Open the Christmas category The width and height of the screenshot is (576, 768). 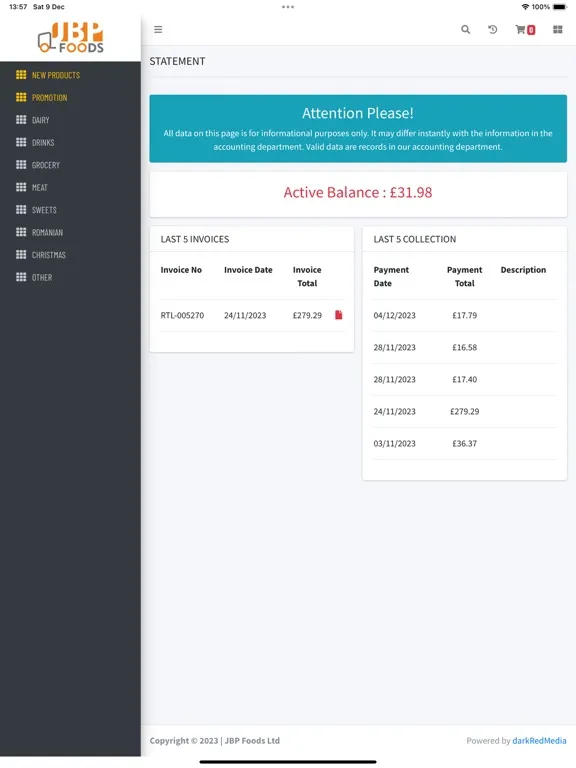point(48,255)
